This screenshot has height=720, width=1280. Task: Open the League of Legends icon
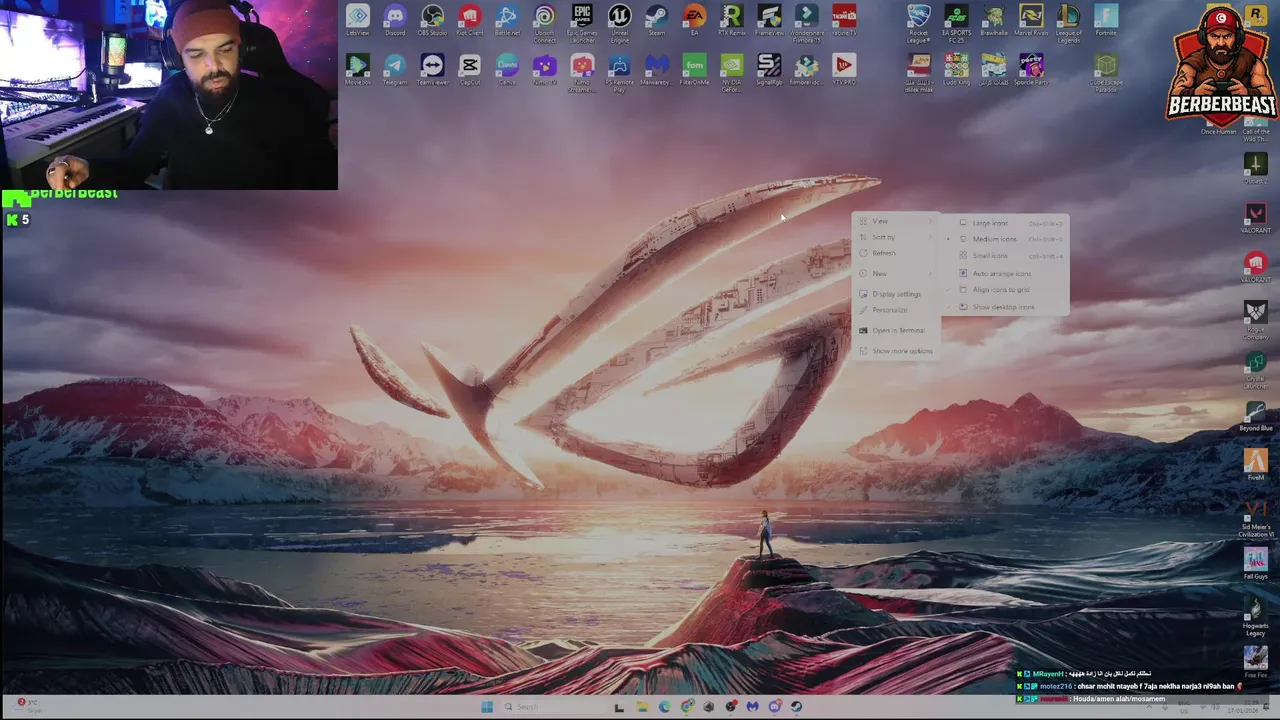pyautogui.click(x=1068, y=22)
